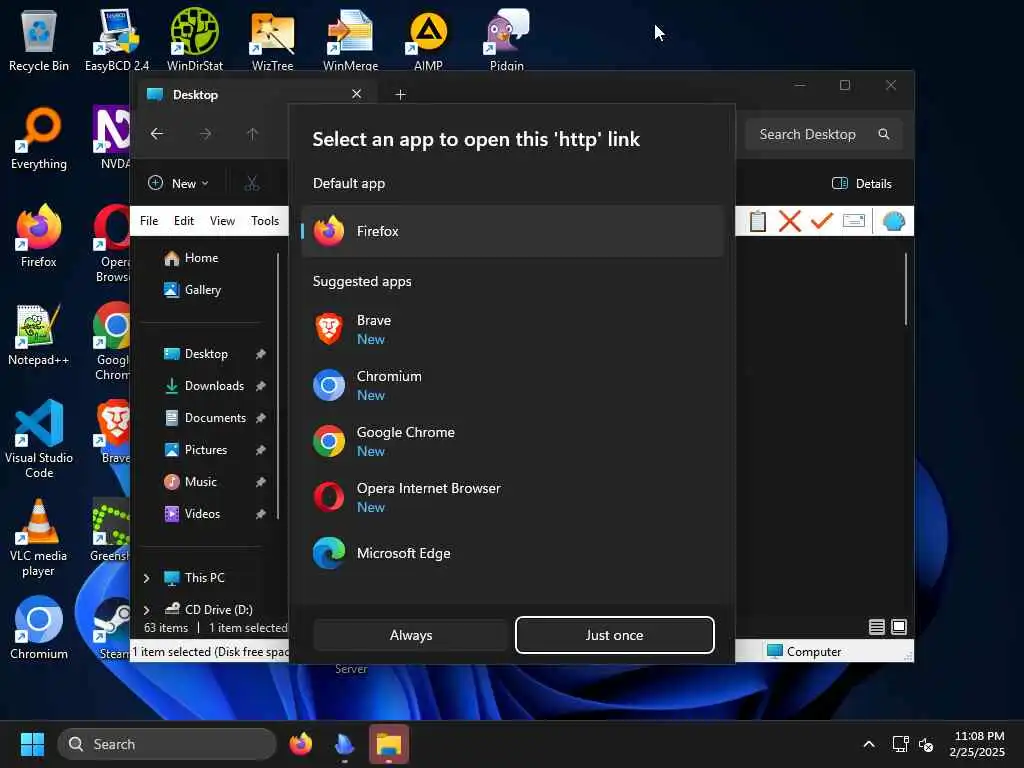Open Firefox desktop shortcut
The height and width of the screenshot is (768, 1024).
[x=39, y=236]
